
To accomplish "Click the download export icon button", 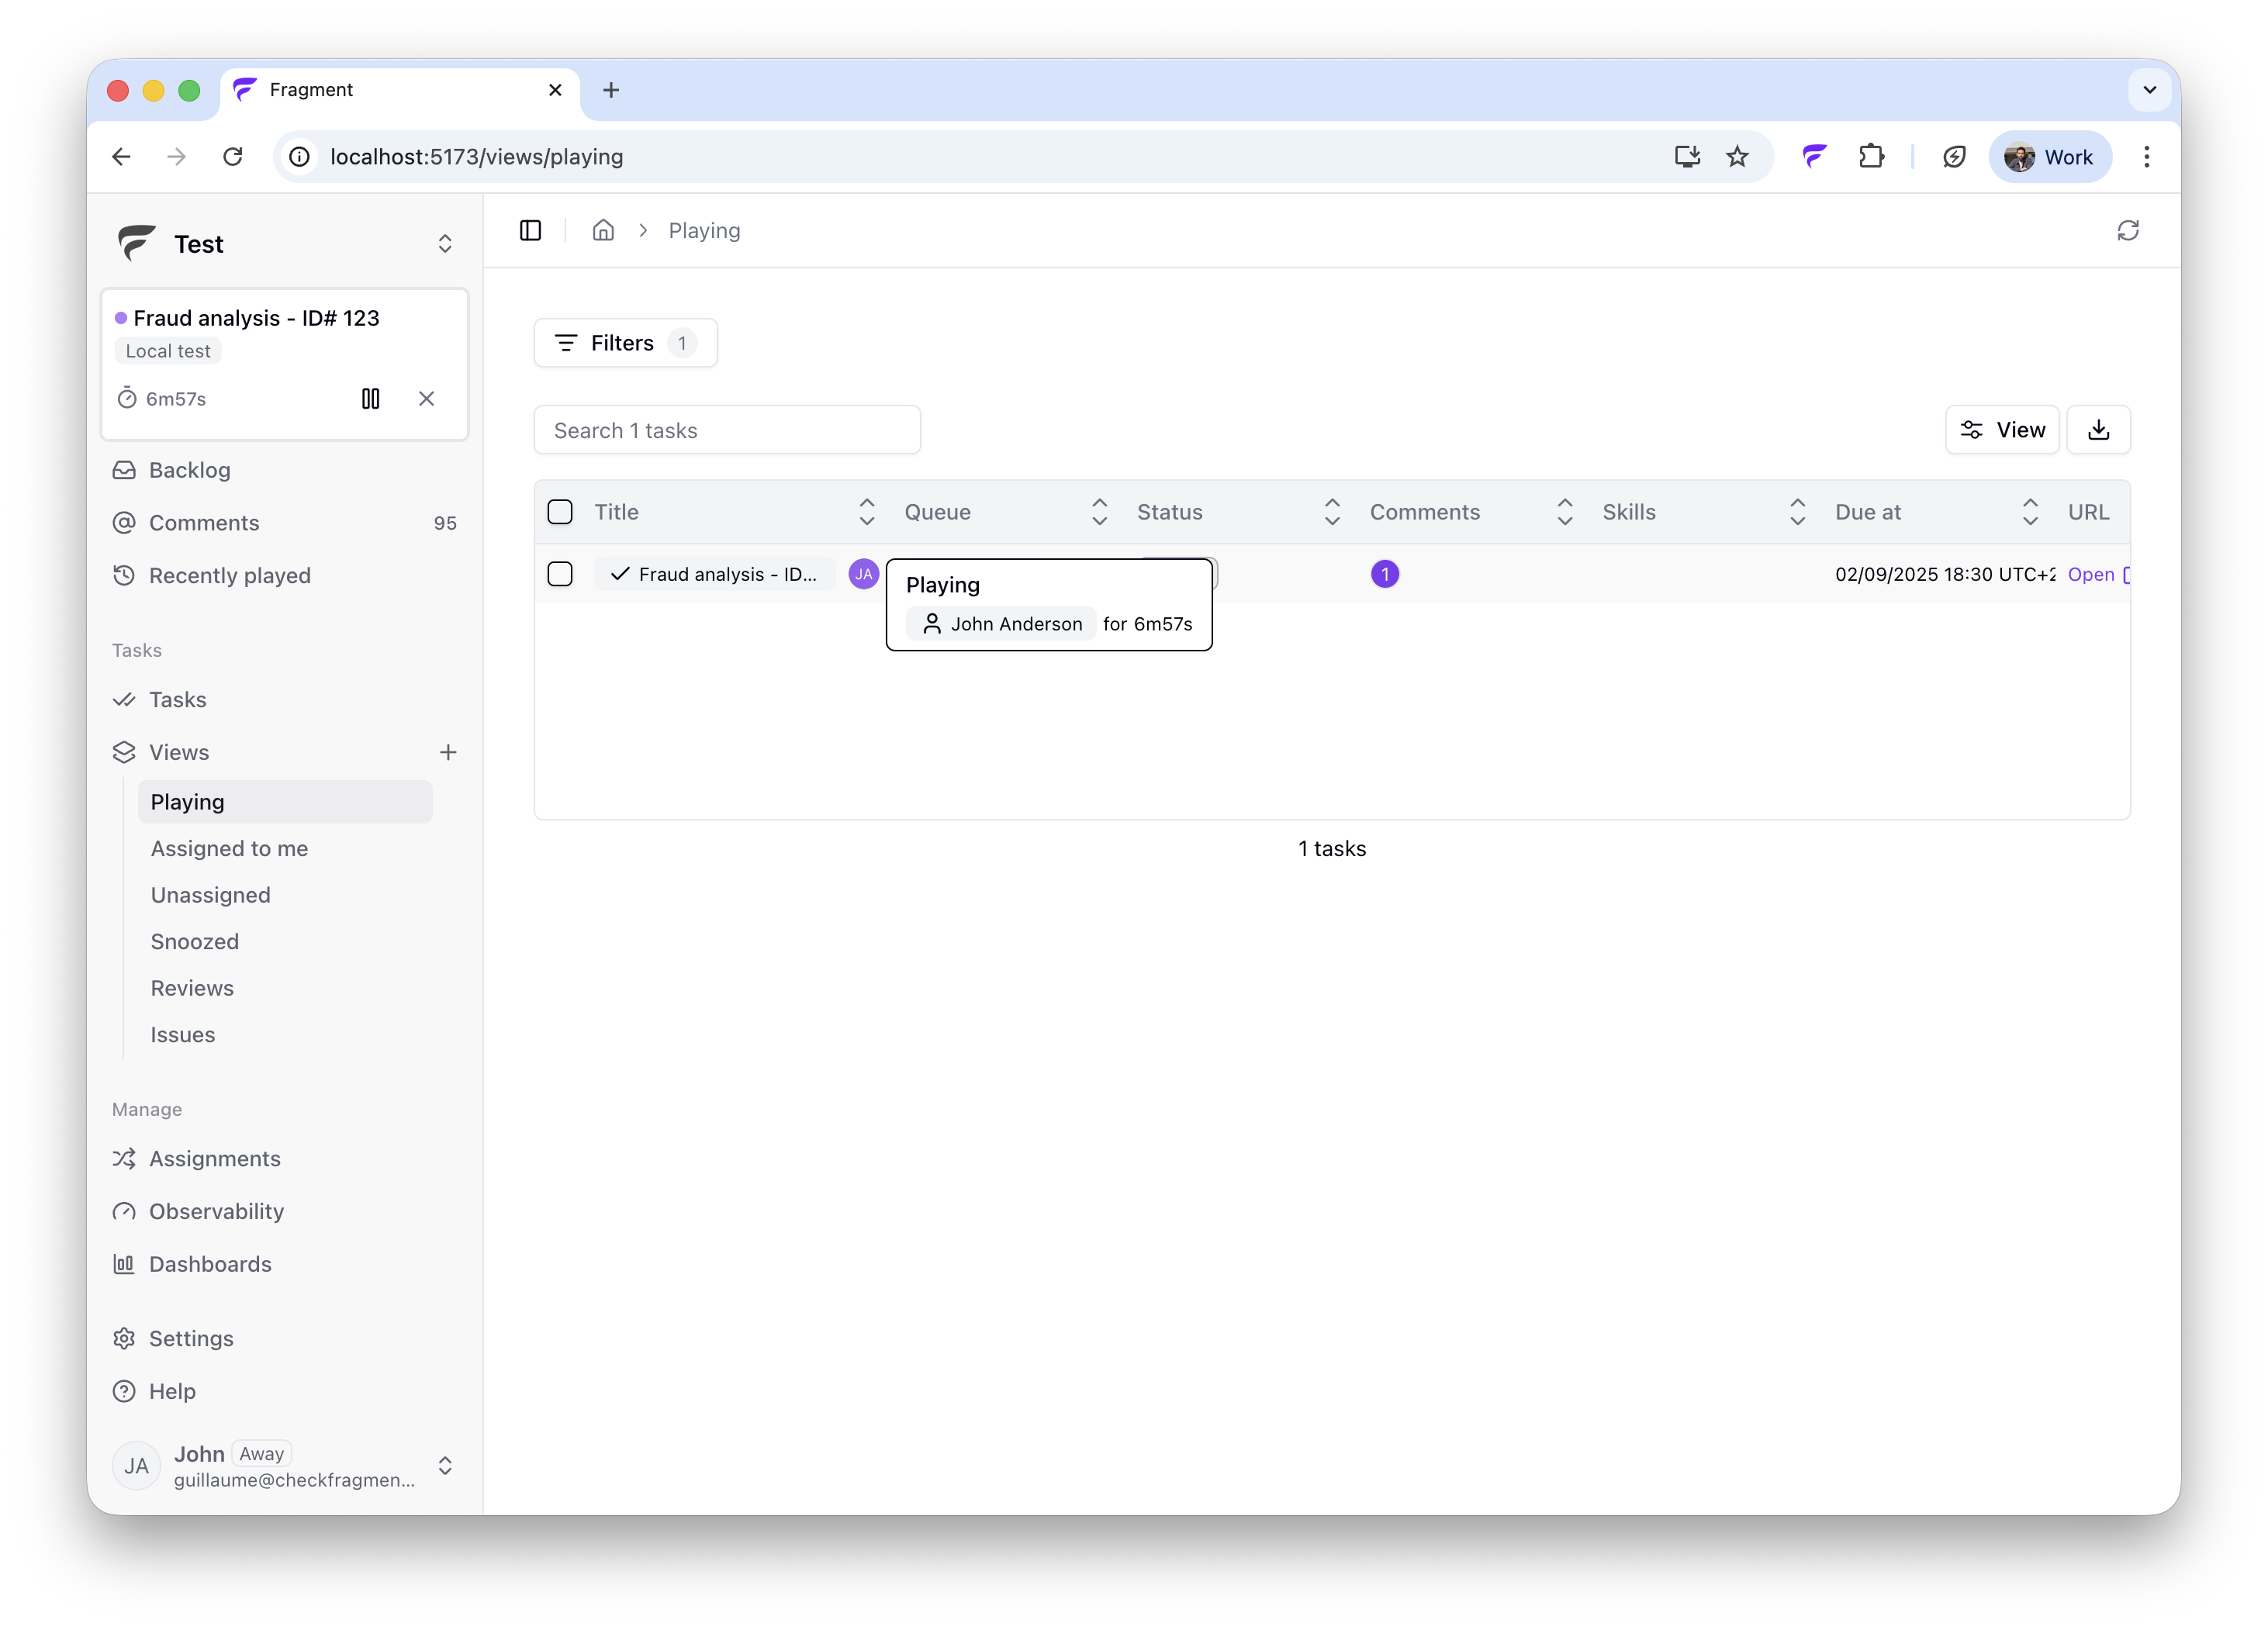I will point(2098,430).
